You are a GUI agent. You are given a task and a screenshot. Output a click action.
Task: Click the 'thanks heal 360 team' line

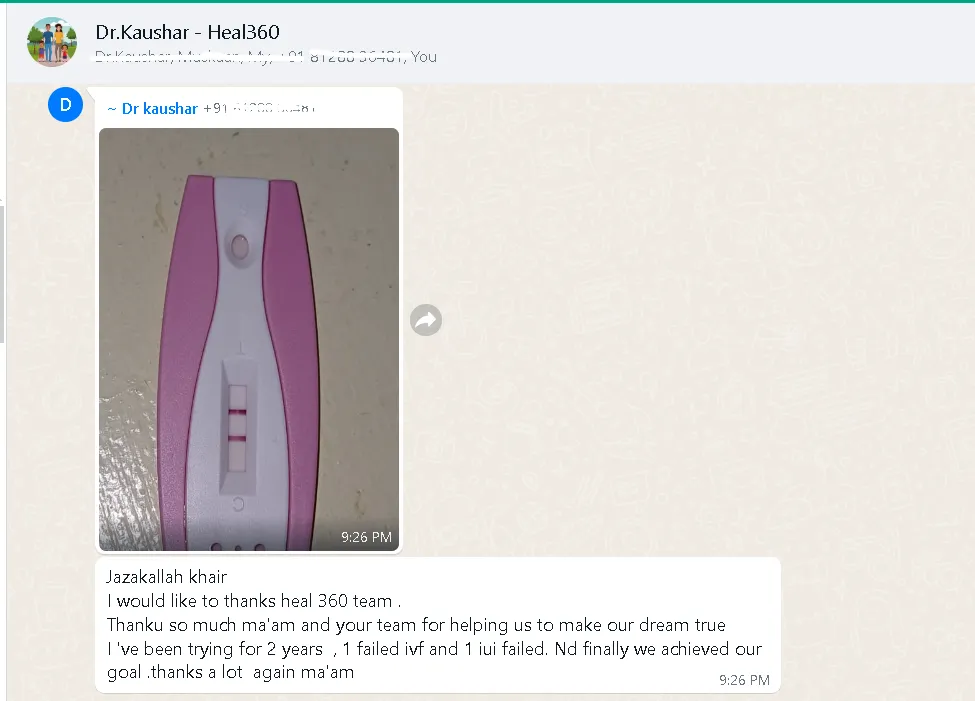(x=254, y=601)
